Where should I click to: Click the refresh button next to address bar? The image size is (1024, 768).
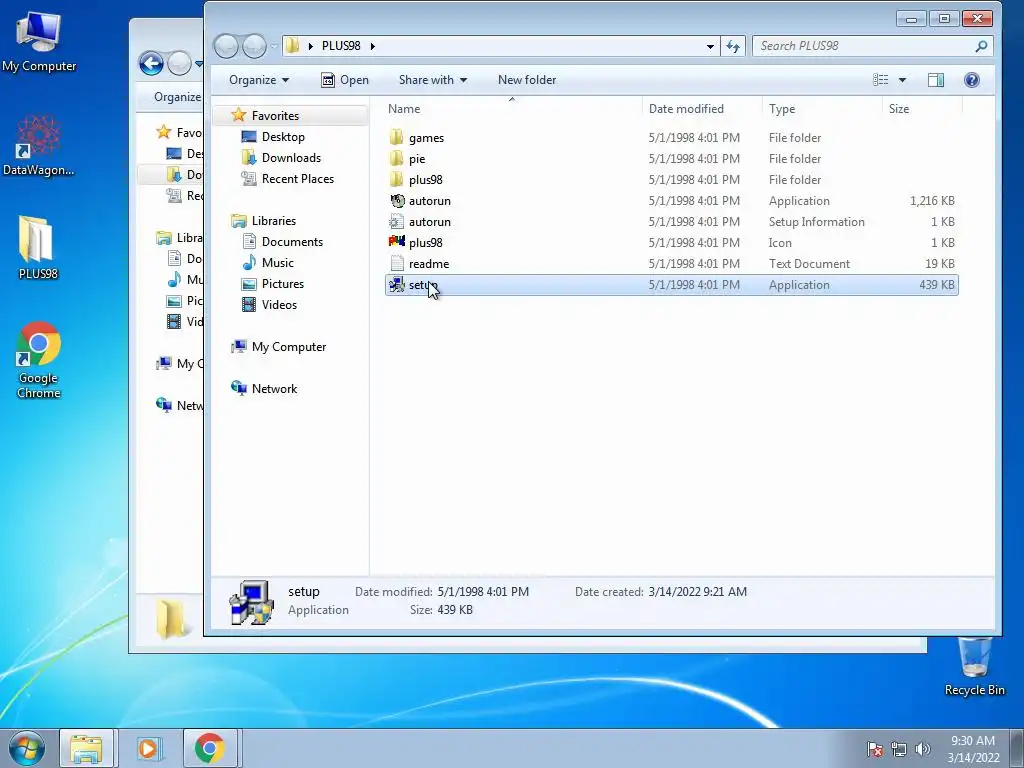pos(733,46)
